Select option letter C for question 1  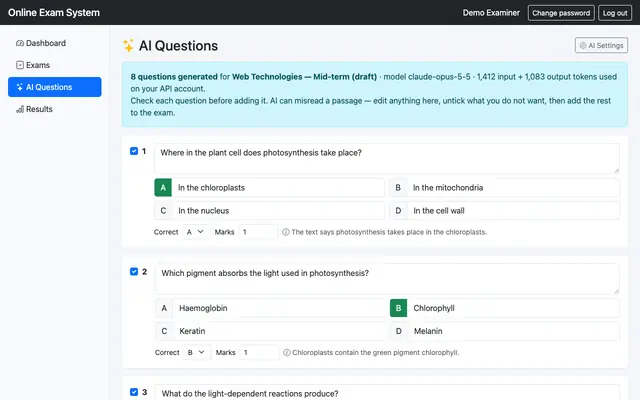coord(163,211)
